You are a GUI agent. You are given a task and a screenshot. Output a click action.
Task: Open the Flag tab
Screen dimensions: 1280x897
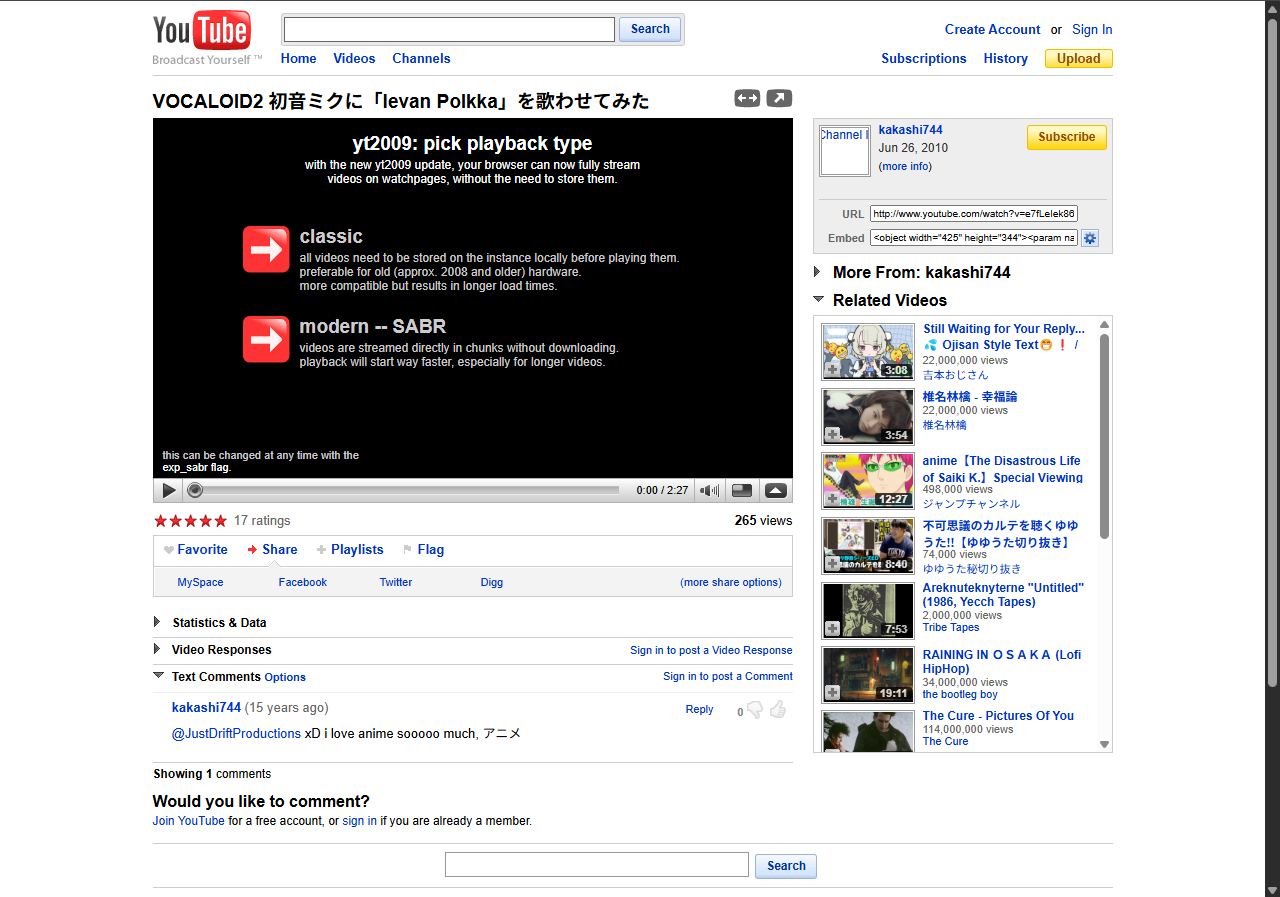[431, 549]
